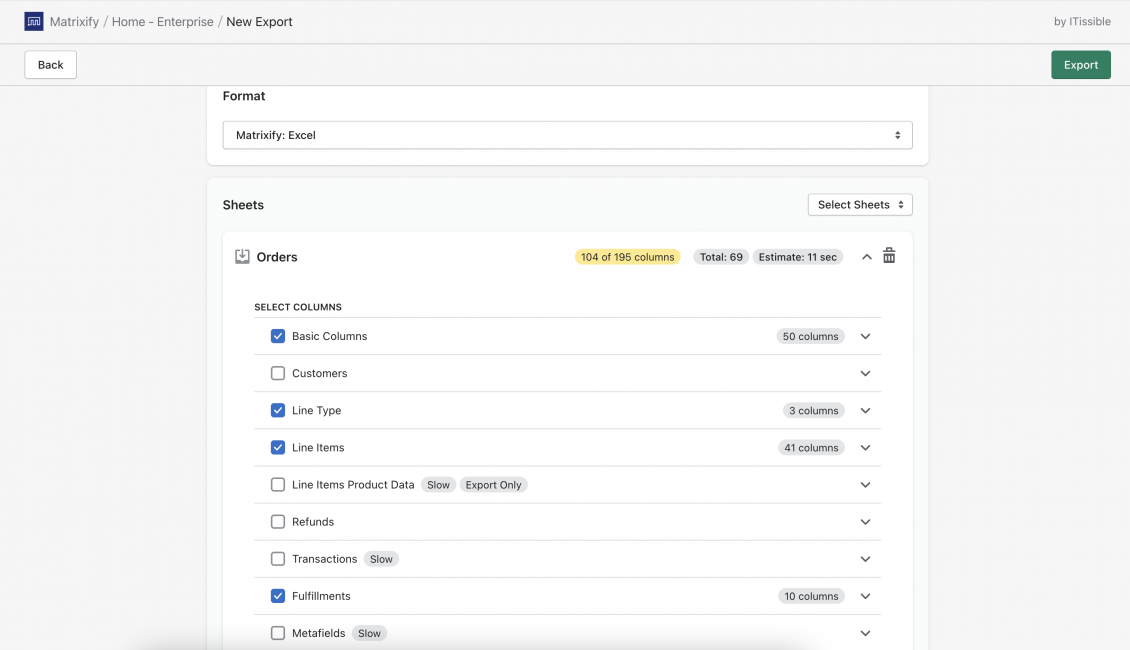
Task: Click the download icon beside Orders sheet
Action: 242,256
